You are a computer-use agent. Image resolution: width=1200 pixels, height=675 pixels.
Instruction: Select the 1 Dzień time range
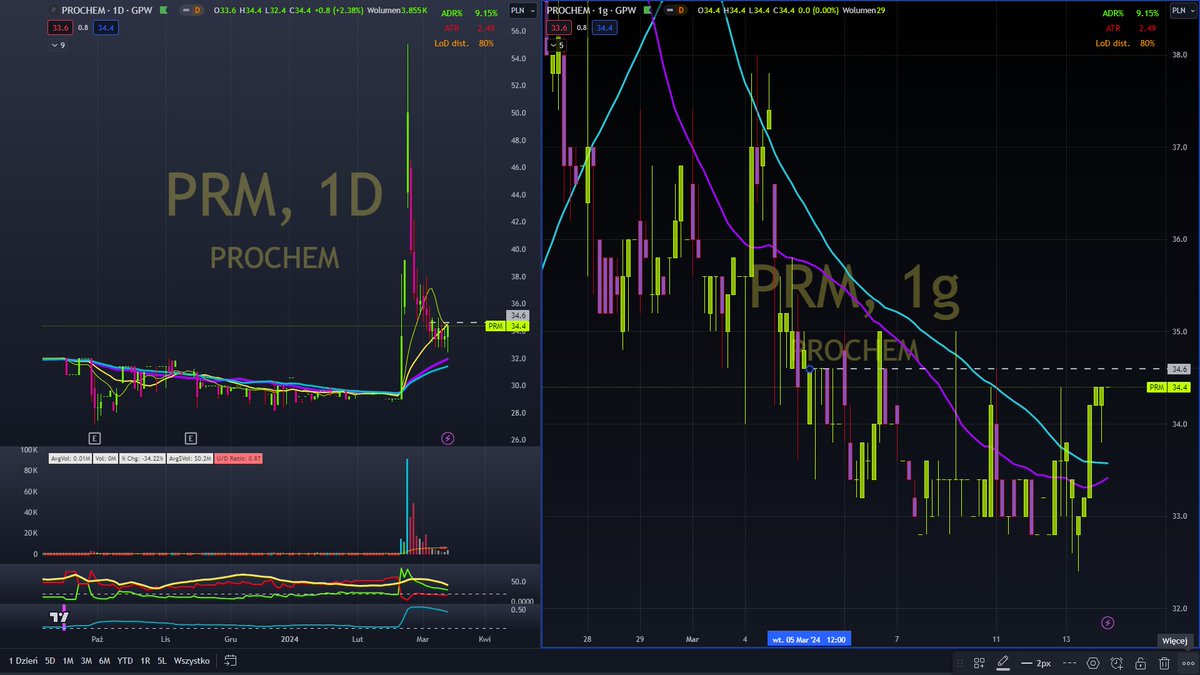pos(23,661)
